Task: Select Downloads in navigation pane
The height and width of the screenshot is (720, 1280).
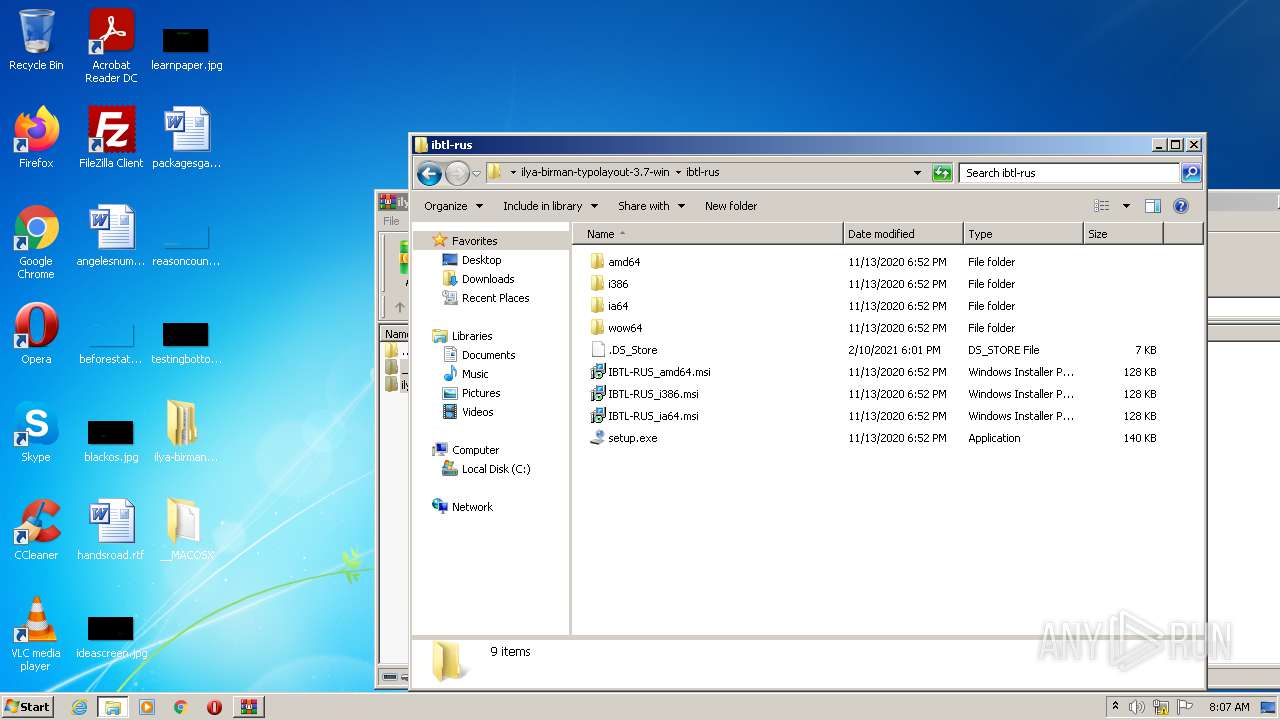Action: tap(488, 279)
